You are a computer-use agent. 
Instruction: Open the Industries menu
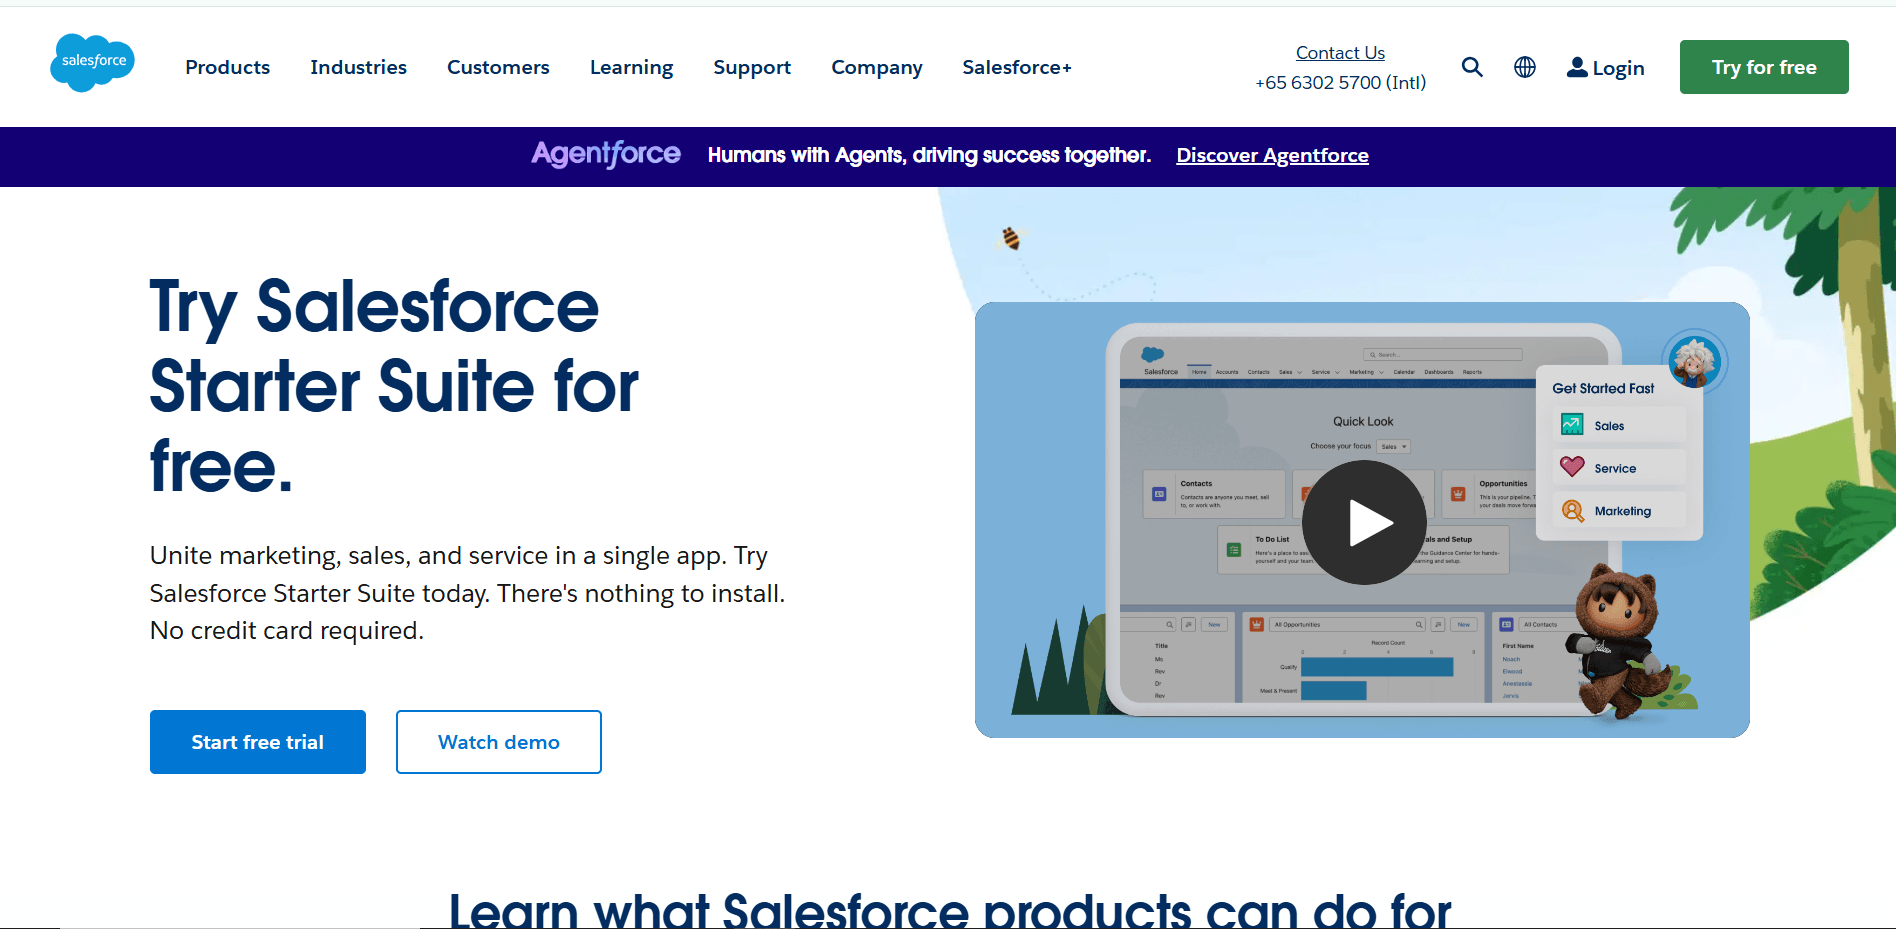(x=358, y=67)
